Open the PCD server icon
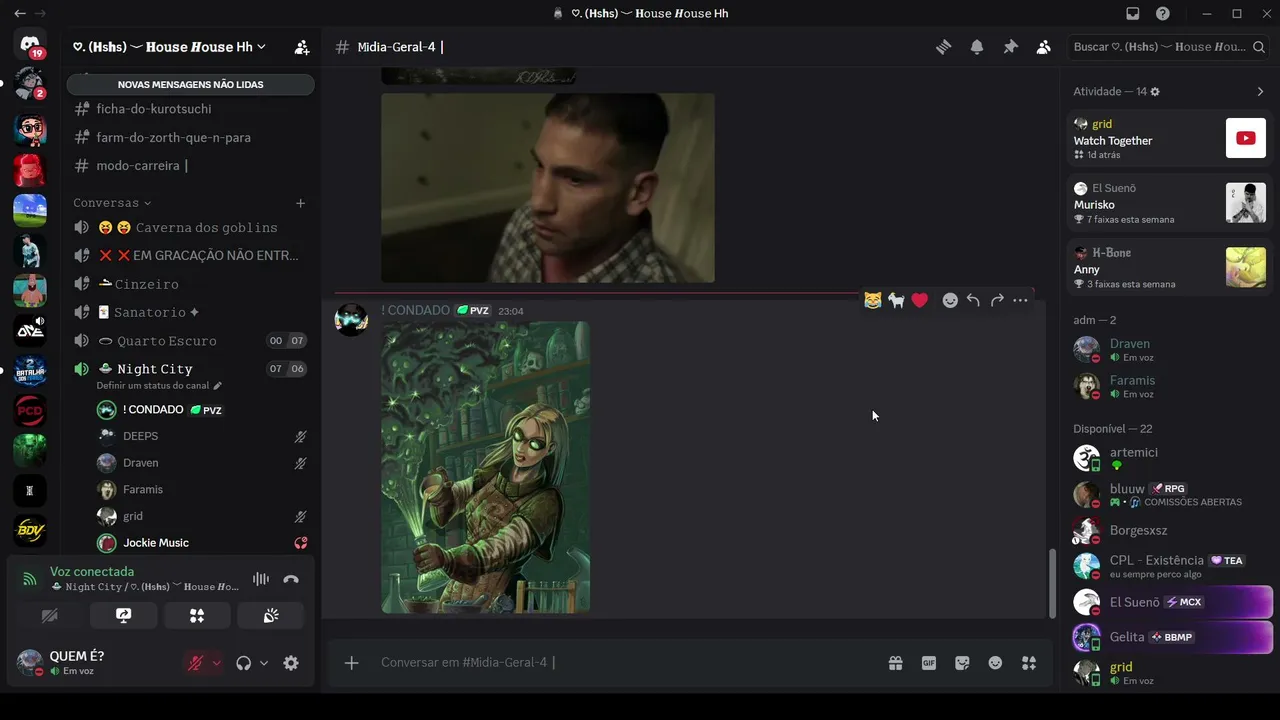This screenshot has height=720, width=1280. [30, 410]
